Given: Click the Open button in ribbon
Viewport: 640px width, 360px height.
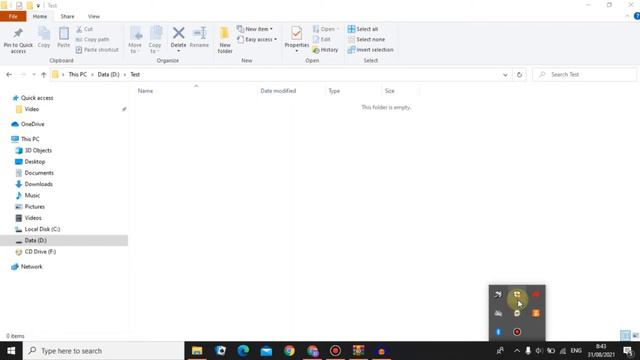Looking at the screenshot, I should (326, 29).
